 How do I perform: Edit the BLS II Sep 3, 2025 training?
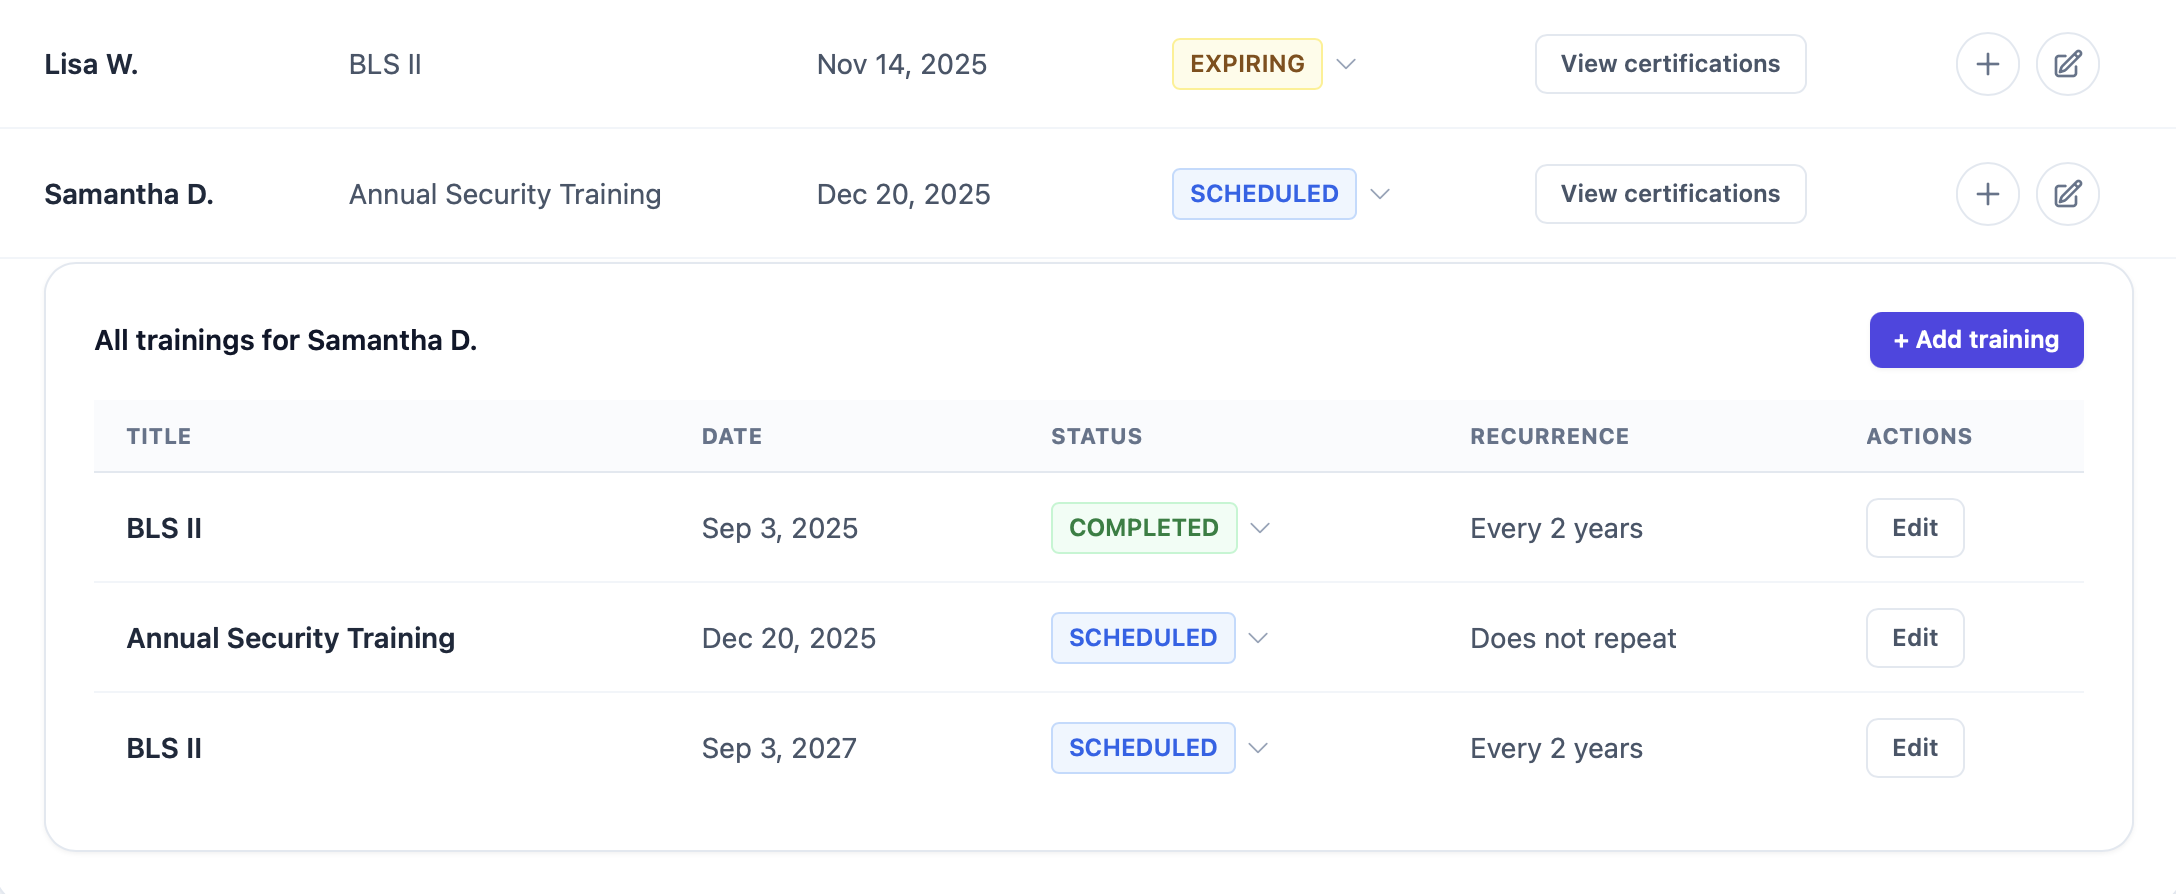click(1914, 528)
